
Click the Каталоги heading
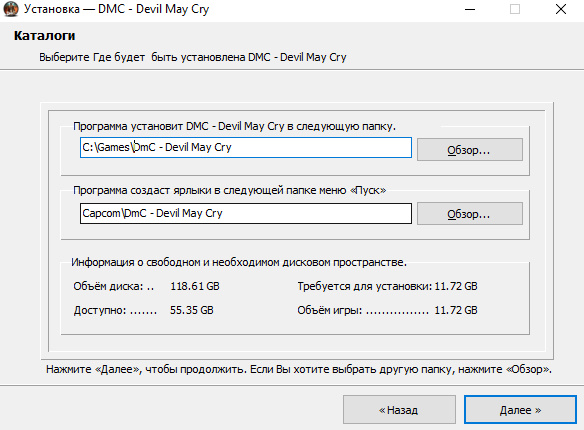tap(45, 36)
